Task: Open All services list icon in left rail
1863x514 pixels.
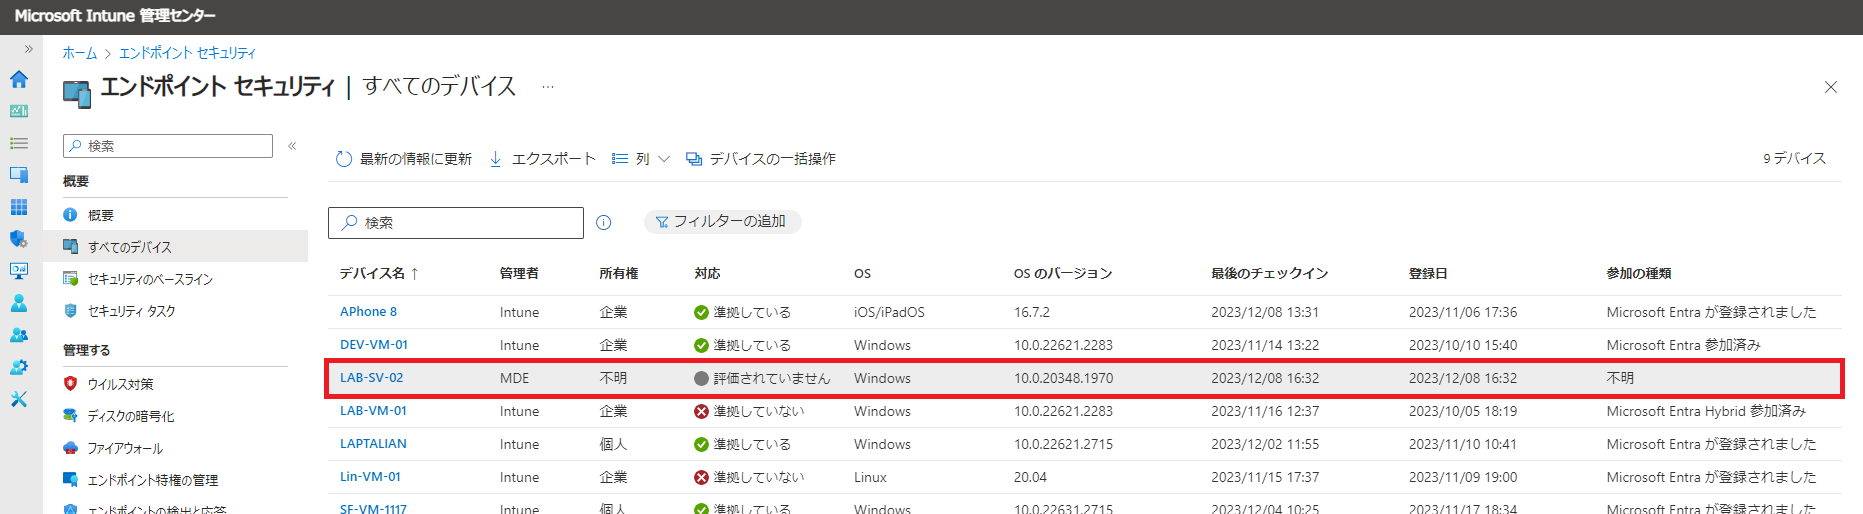Action: click(19, 143)
